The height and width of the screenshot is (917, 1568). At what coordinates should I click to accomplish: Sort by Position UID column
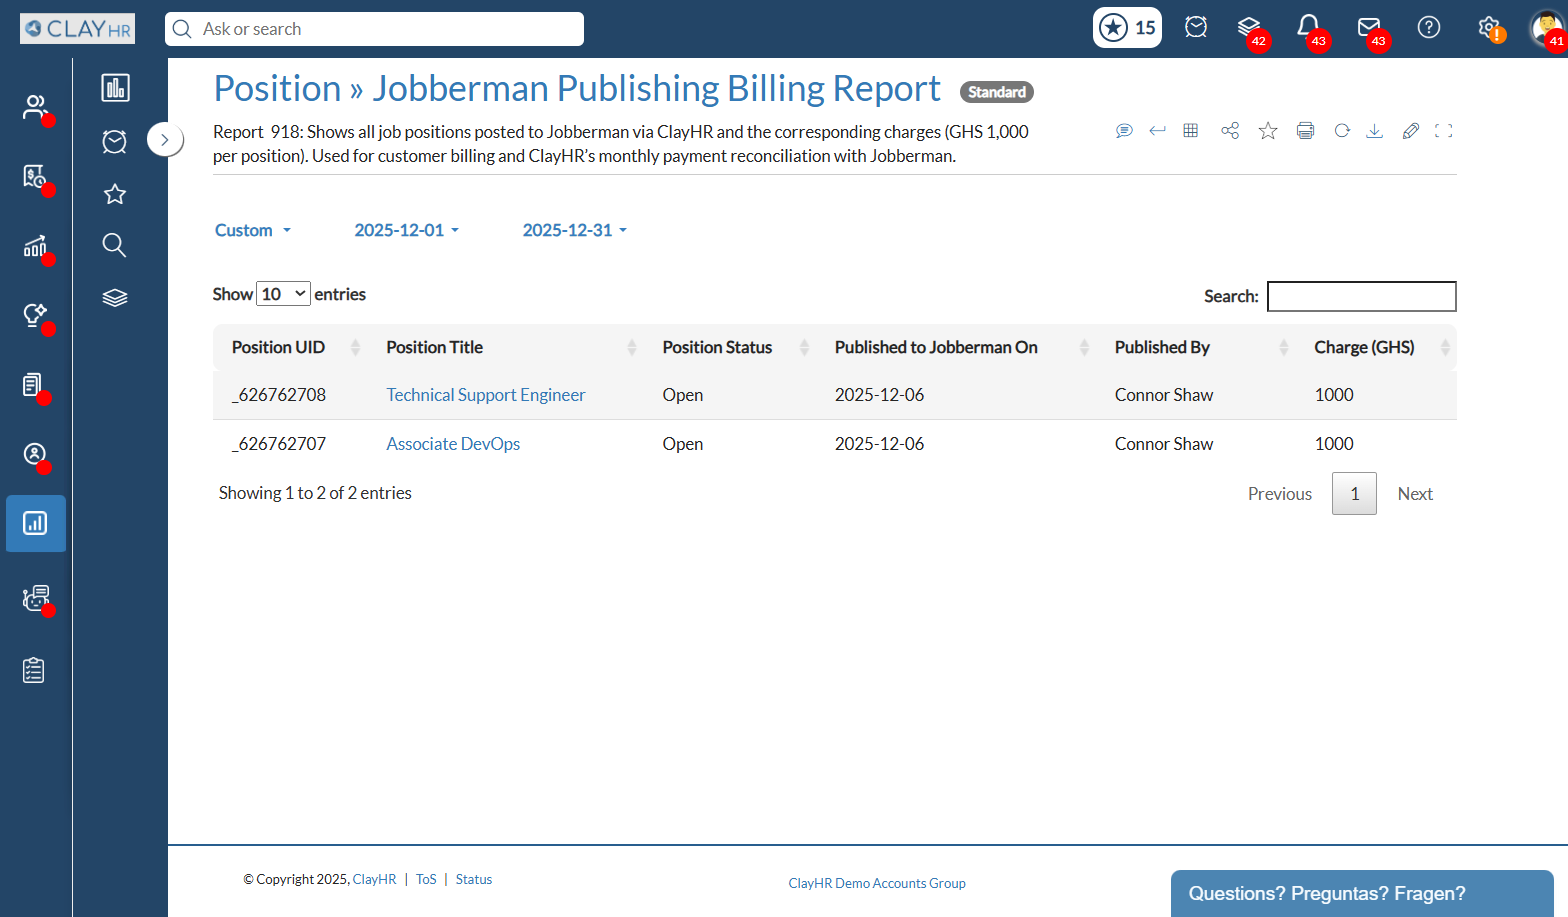click(x=290, y=347)
